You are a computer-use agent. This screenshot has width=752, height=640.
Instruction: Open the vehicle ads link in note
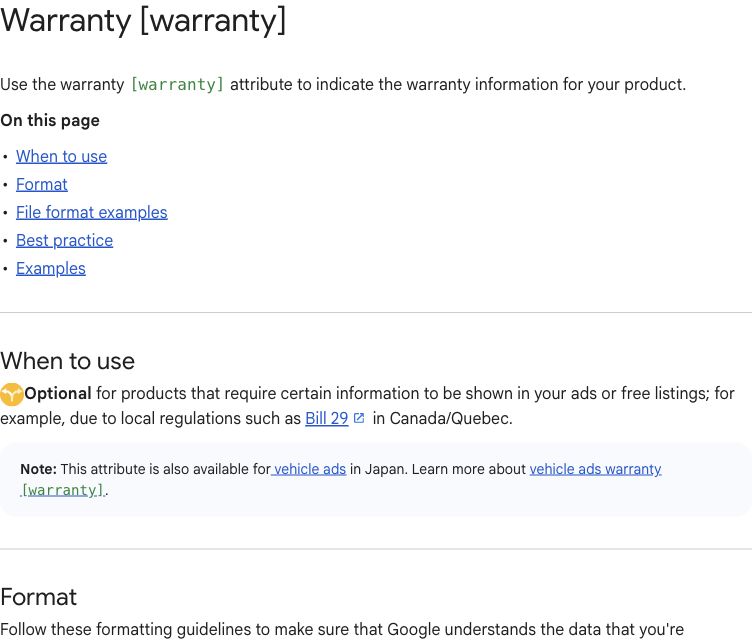click(x=309, y=469)
